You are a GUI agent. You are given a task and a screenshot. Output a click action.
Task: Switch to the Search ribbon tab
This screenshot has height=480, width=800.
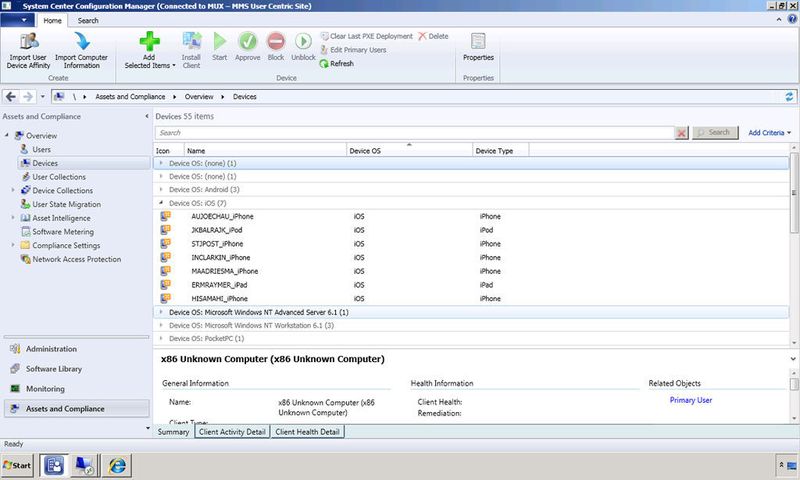(88, 21)
